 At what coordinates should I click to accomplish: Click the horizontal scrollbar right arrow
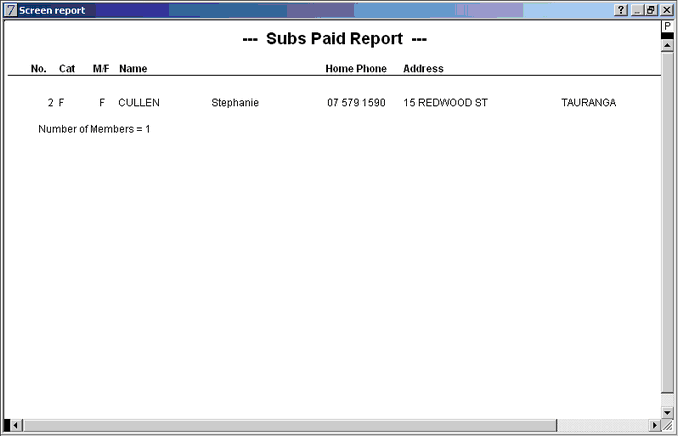[655, 425]
